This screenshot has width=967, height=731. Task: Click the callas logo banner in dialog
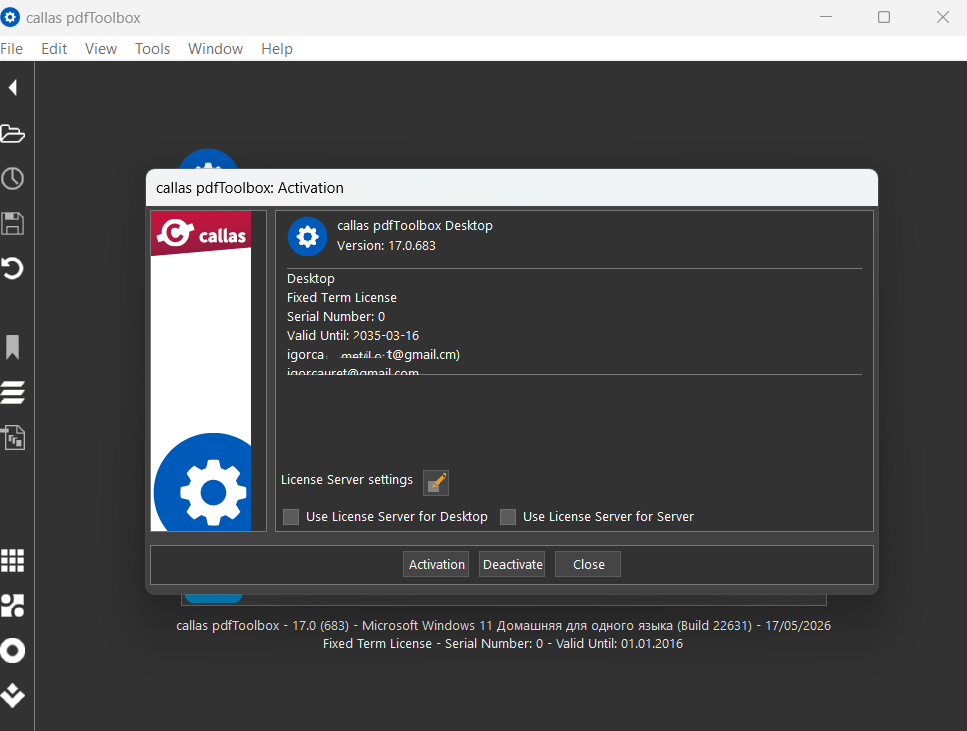(201, 233)
